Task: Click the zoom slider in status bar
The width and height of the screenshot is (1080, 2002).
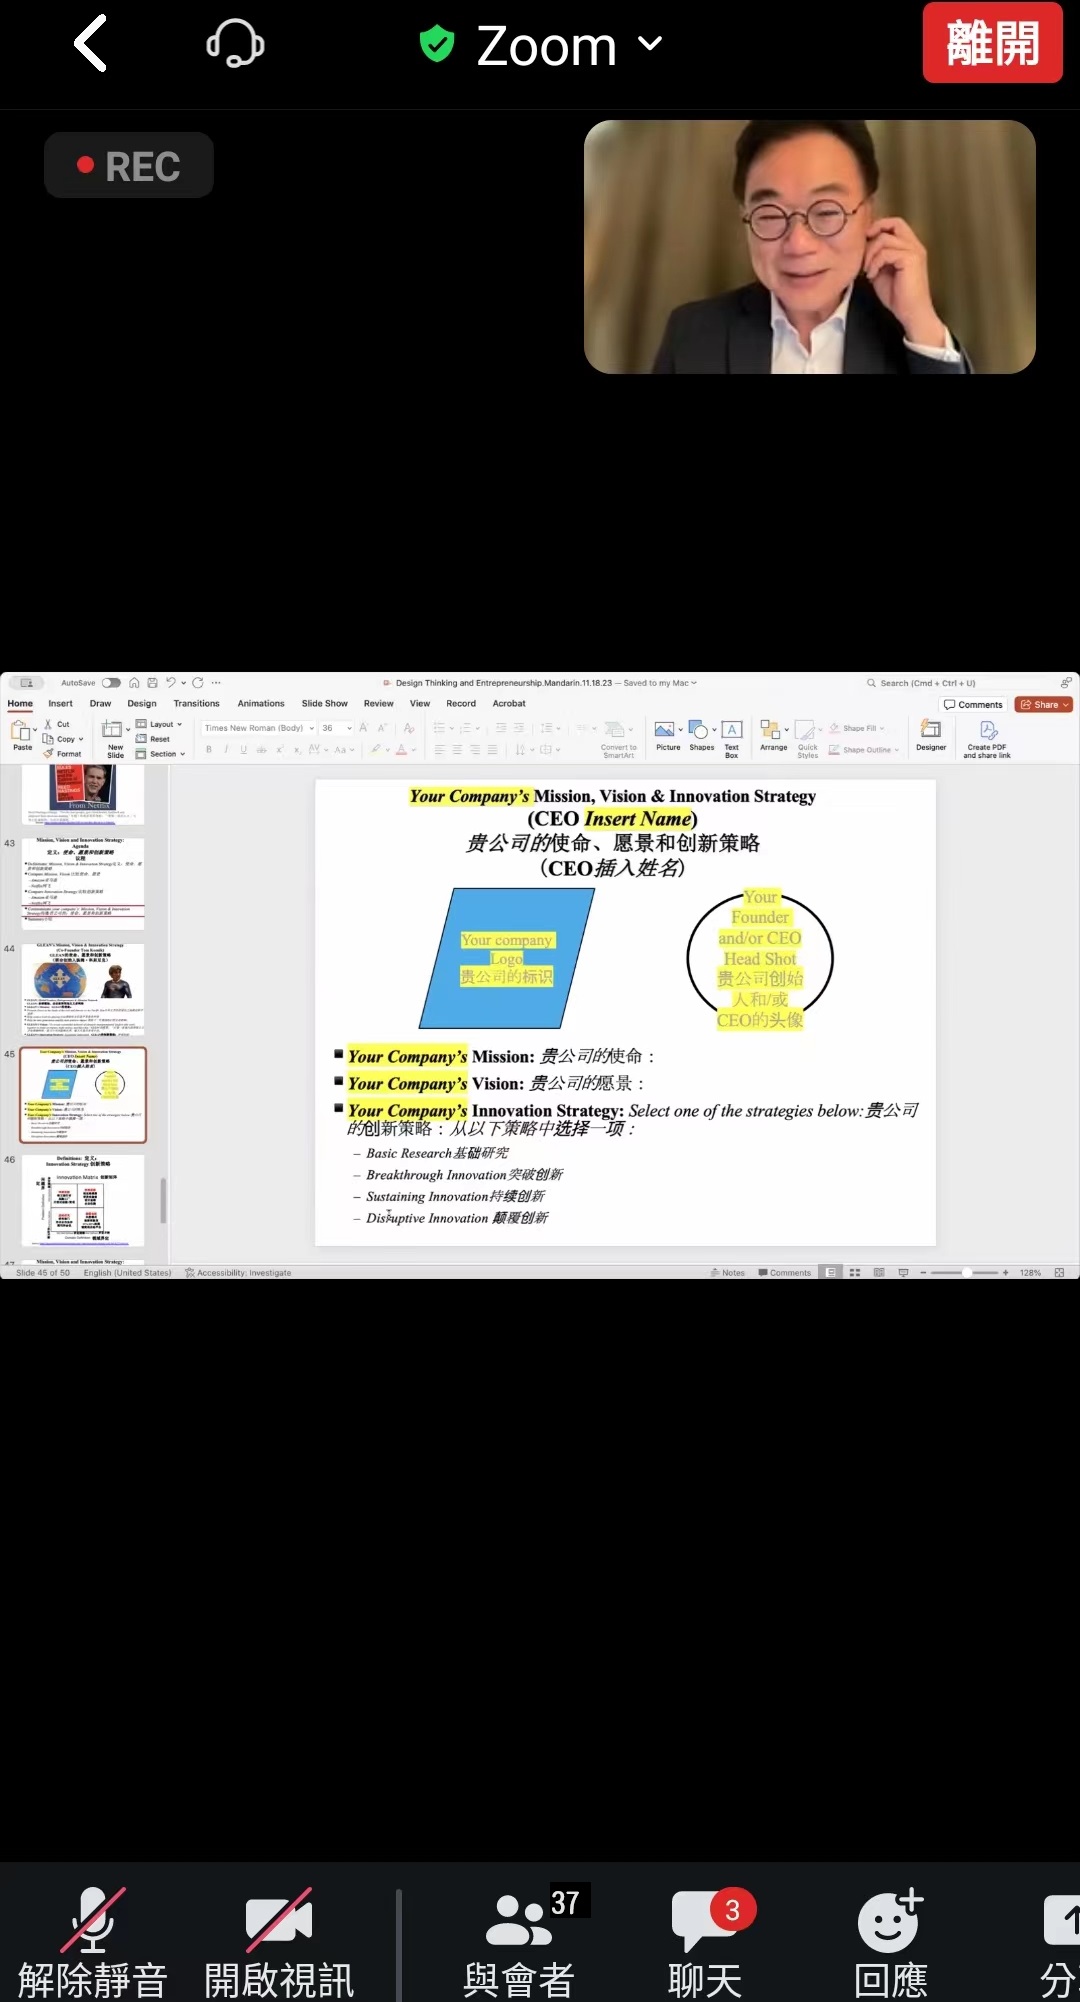Action: [x=966, y=1273]
